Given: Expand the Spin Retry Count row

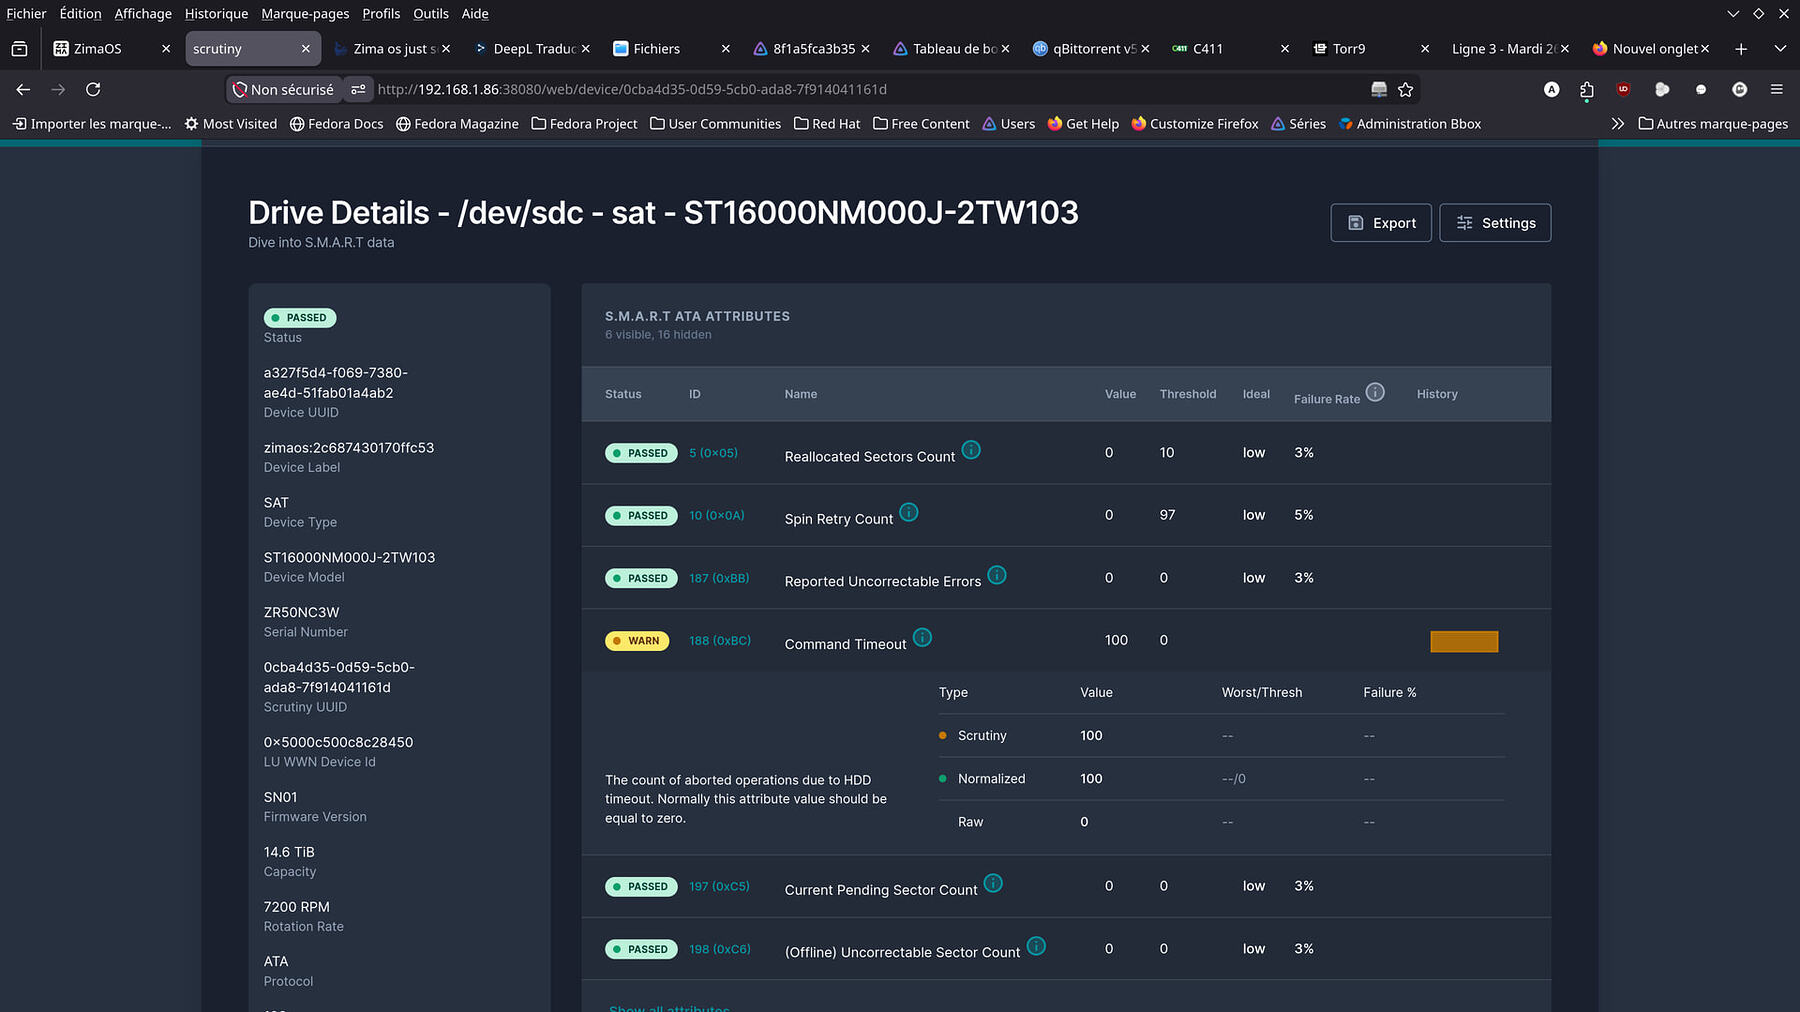Looking at the screenshot, I should click(x=1066, y=515).
